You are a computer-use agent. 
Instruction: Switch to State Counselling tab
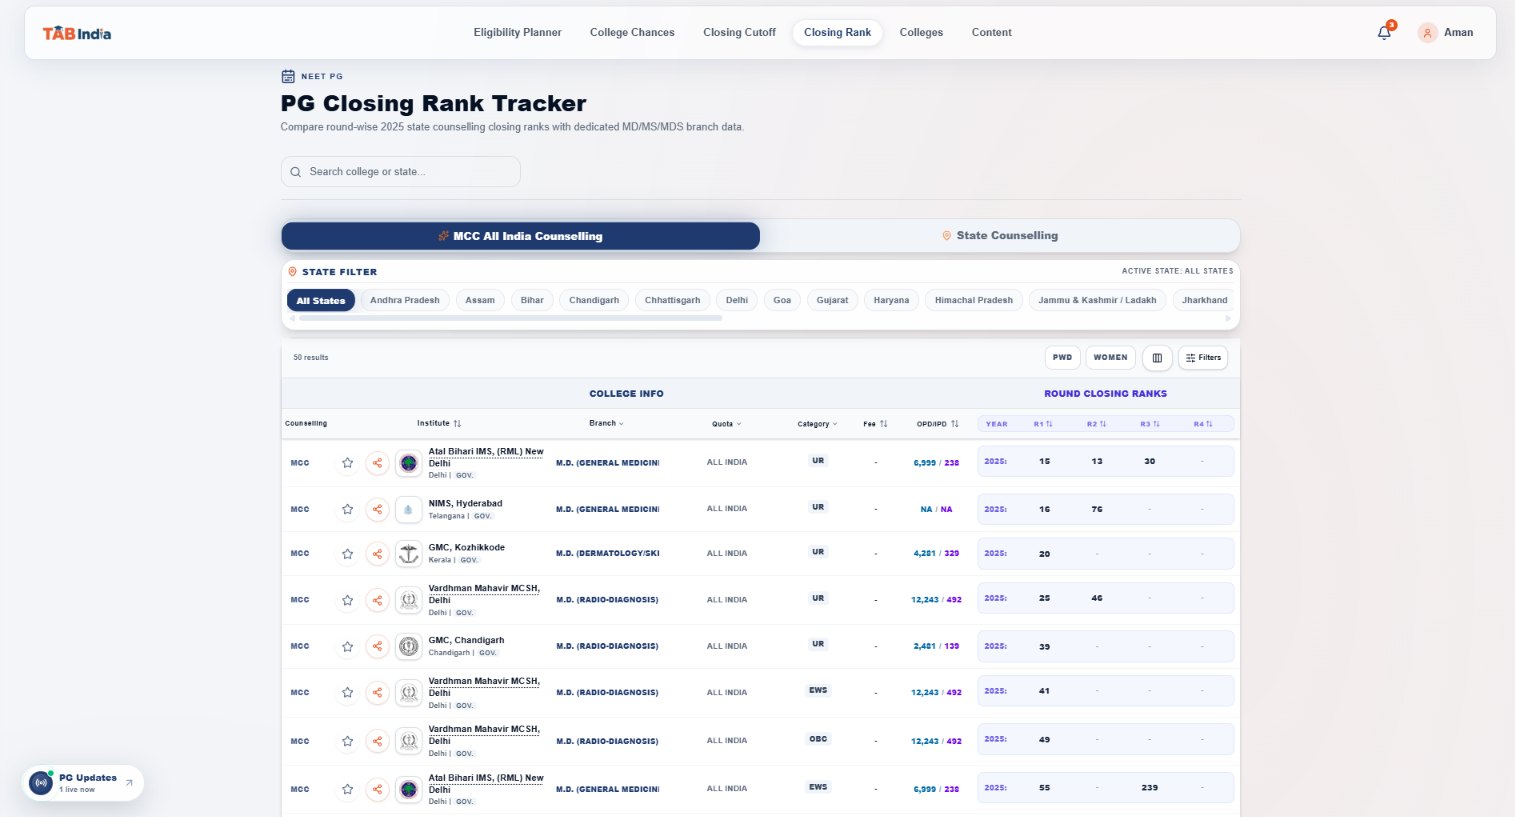(x=1000, y=236)
